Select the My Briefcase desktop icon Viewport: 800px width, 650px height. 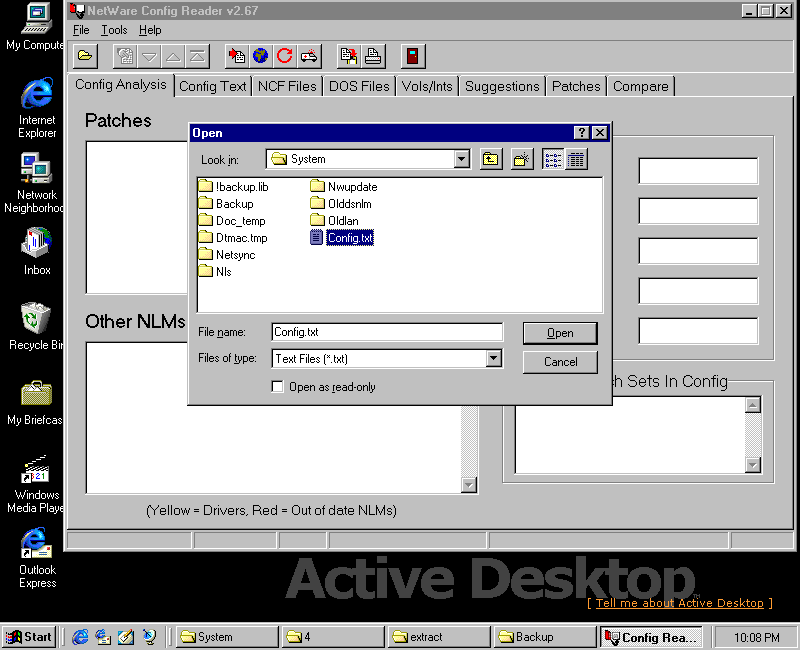(x=36, y=403)
